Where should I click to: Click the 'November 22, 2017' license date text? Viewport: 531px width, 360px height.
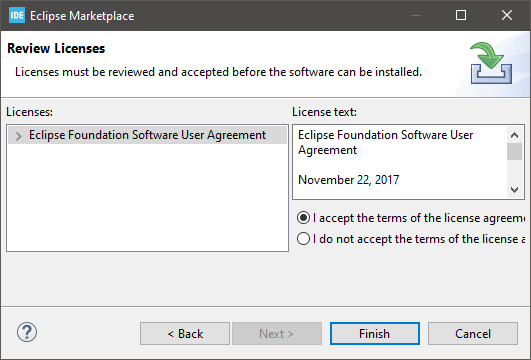coord(348,180)
